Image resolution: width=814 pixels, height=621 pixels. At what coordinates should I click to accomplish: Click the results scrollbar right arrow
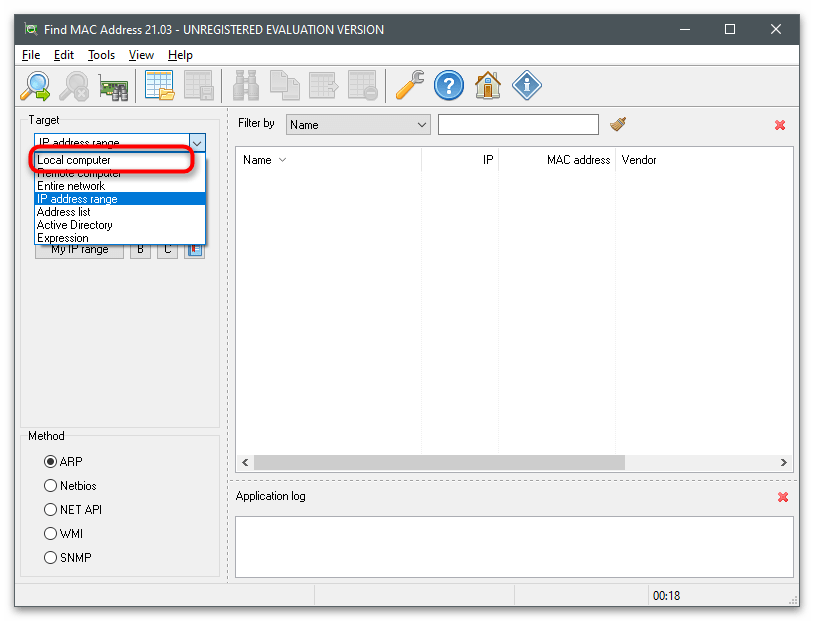tap(783, 463)
